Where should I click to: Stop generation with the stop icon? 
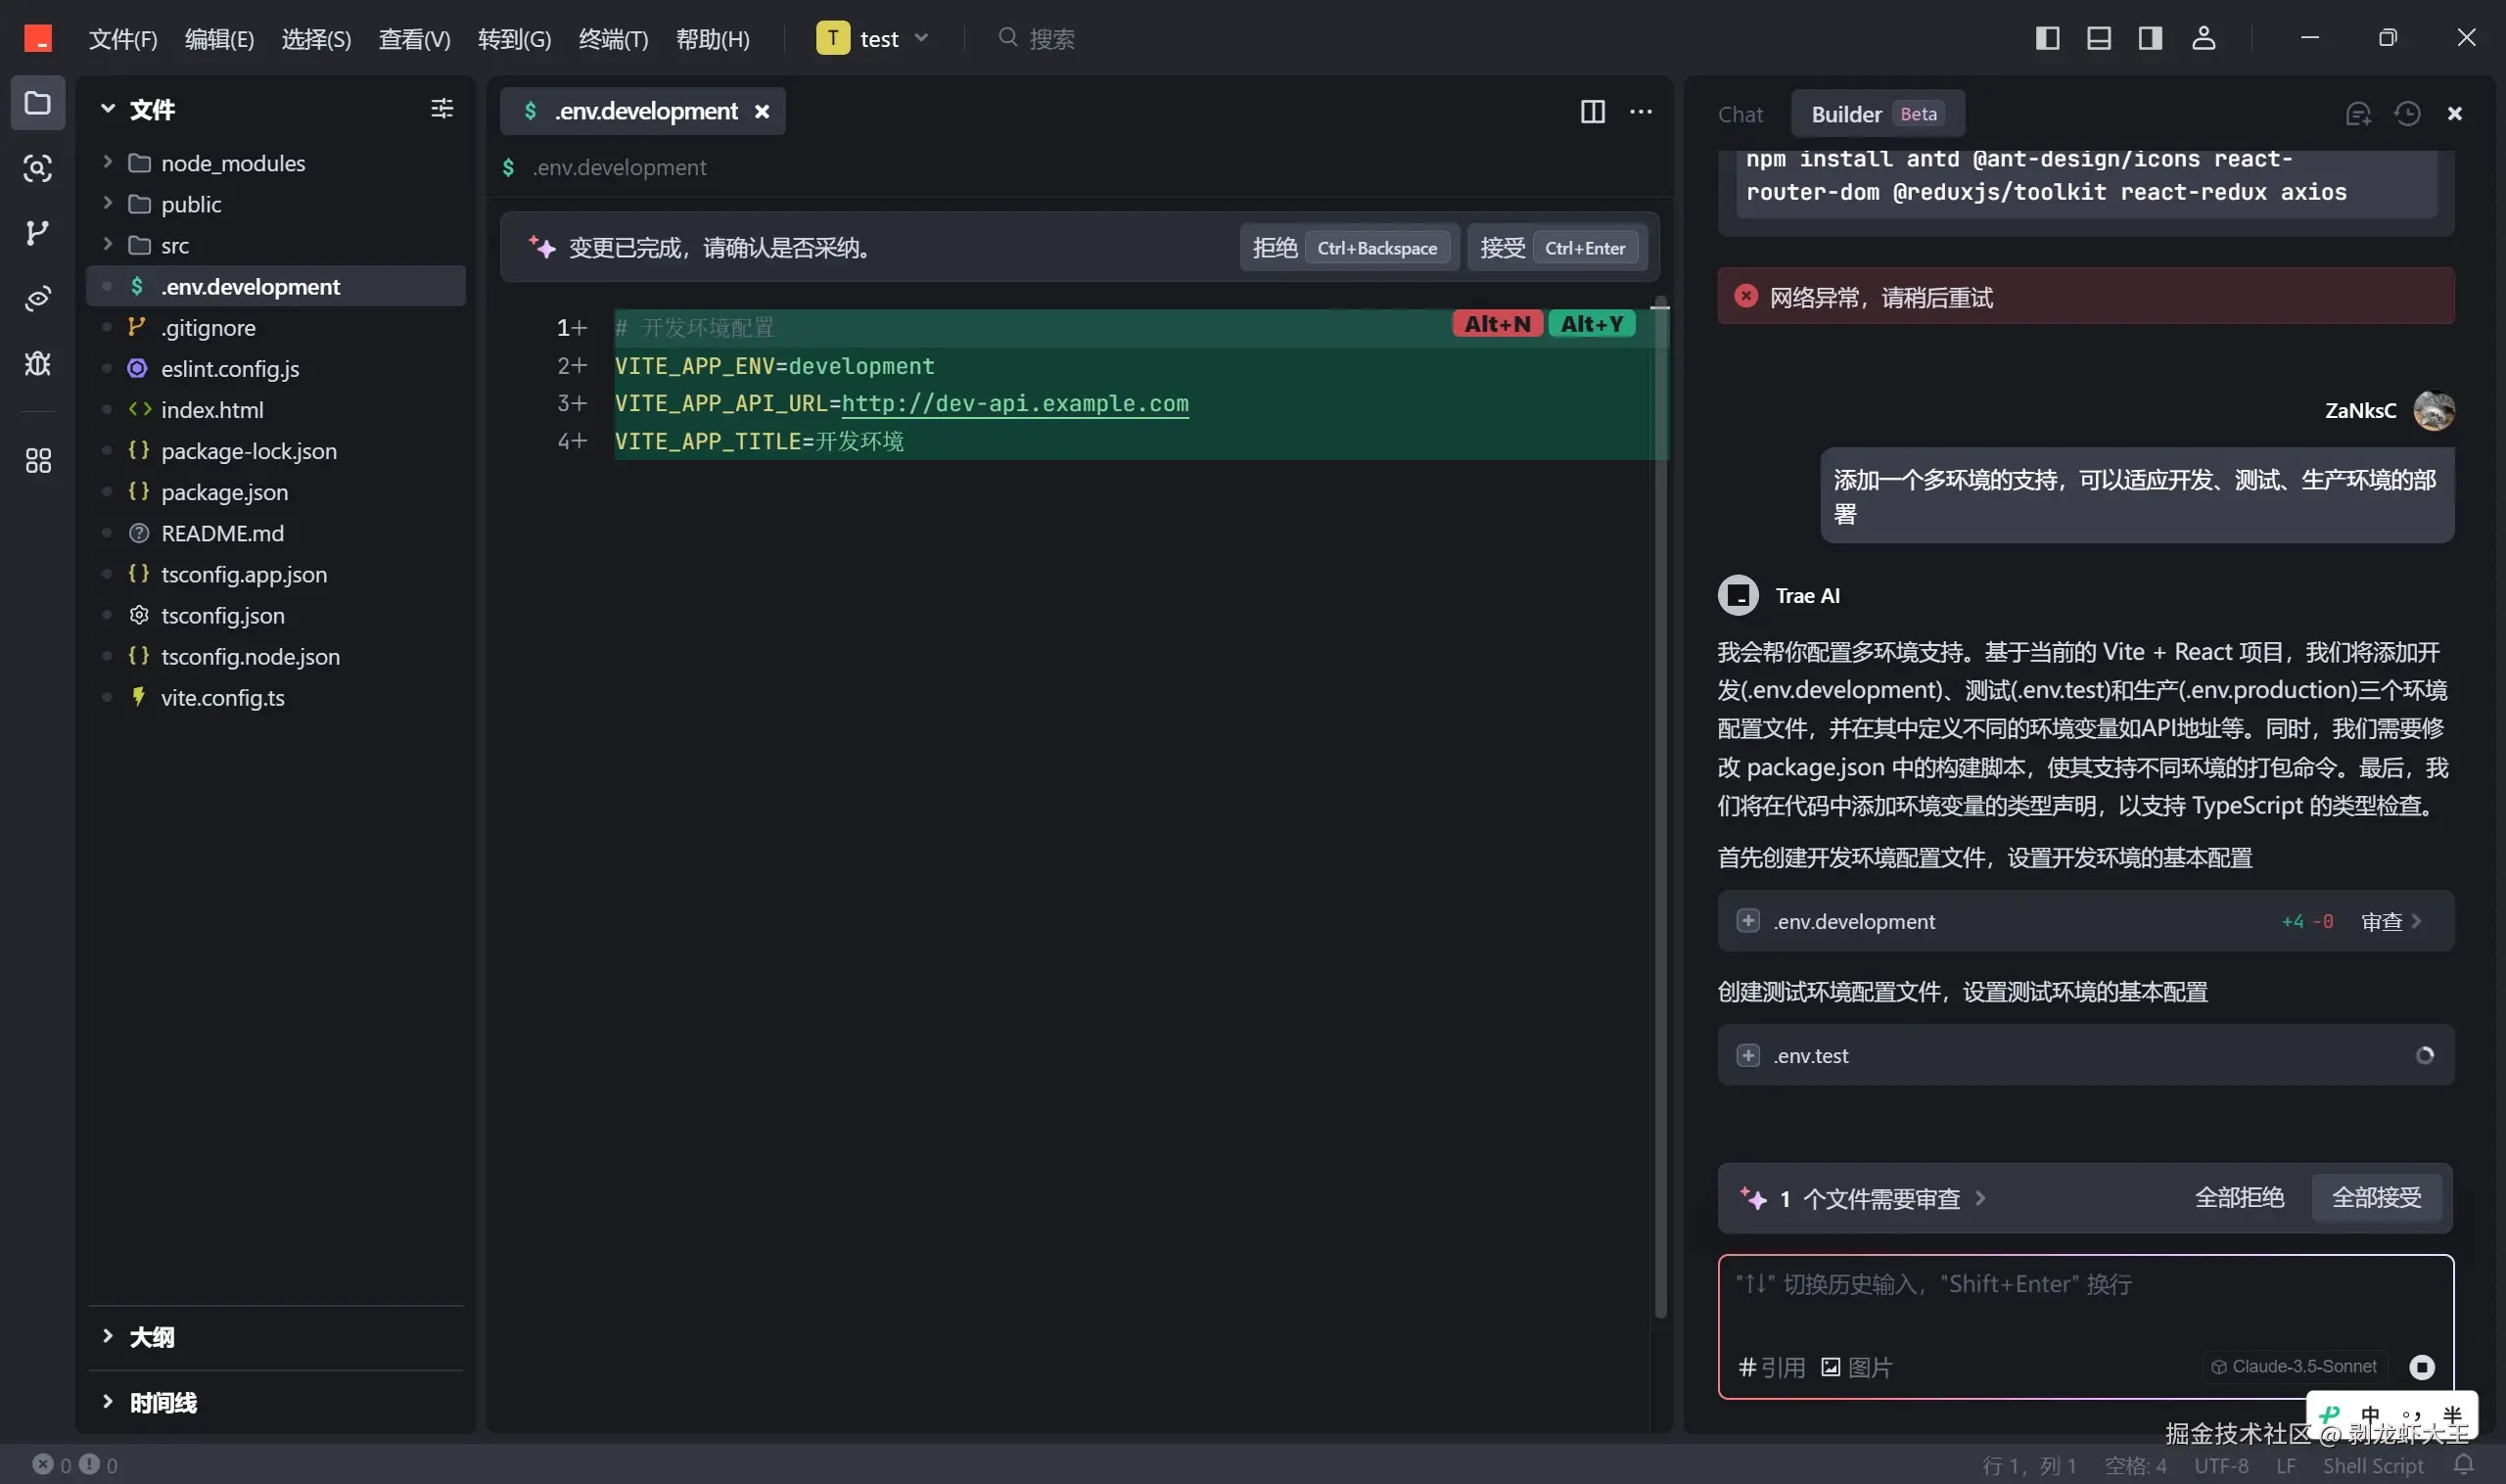point(2421,1366)
